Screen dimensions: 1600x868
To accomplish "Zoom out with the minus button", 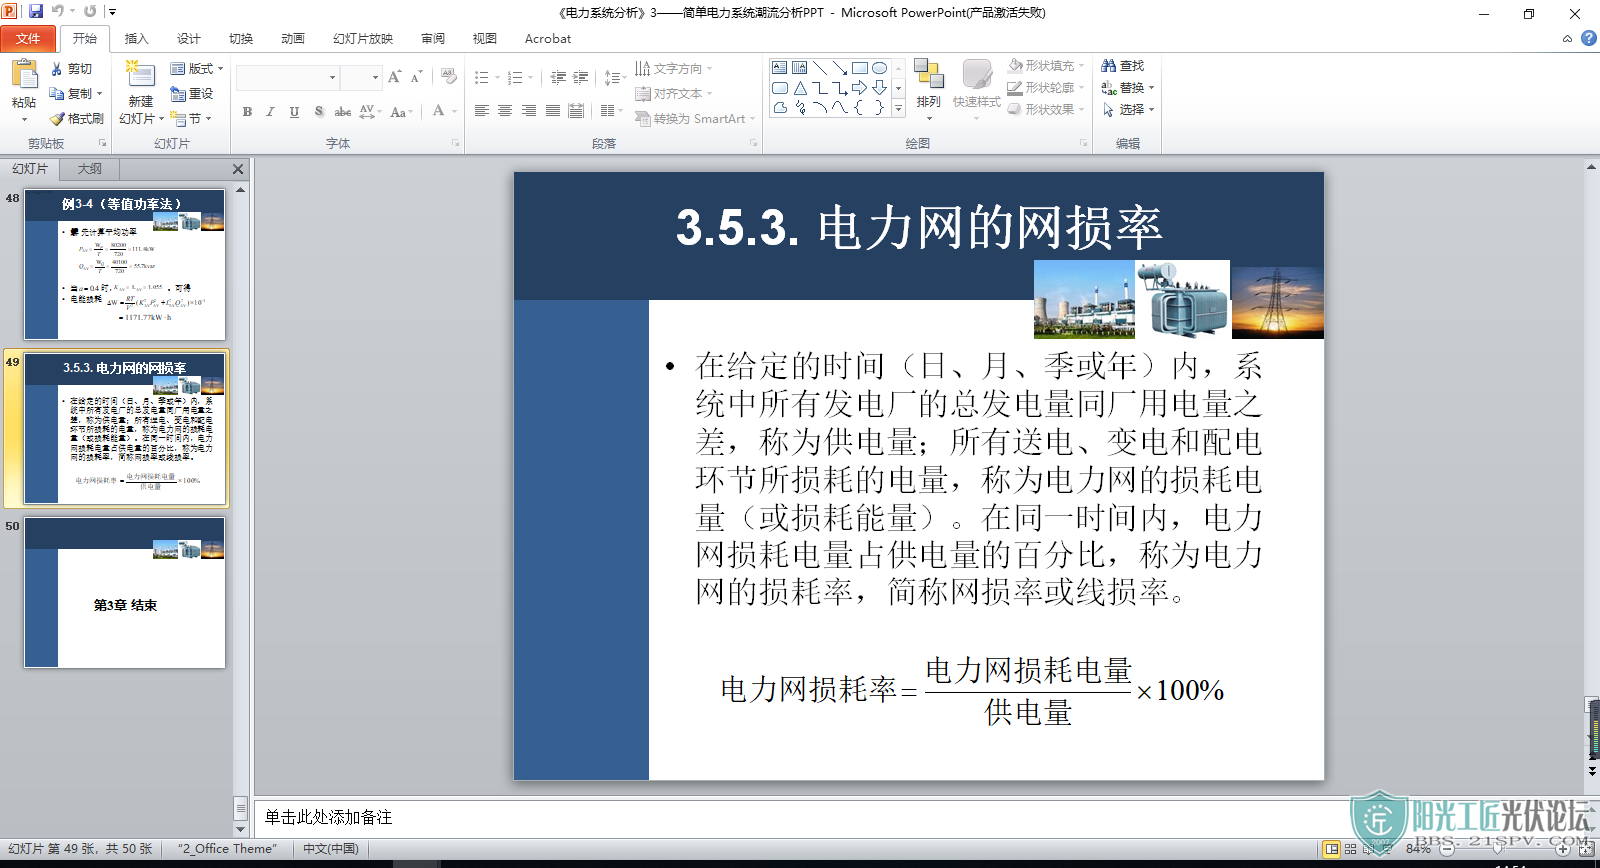I will [1447, 849].
